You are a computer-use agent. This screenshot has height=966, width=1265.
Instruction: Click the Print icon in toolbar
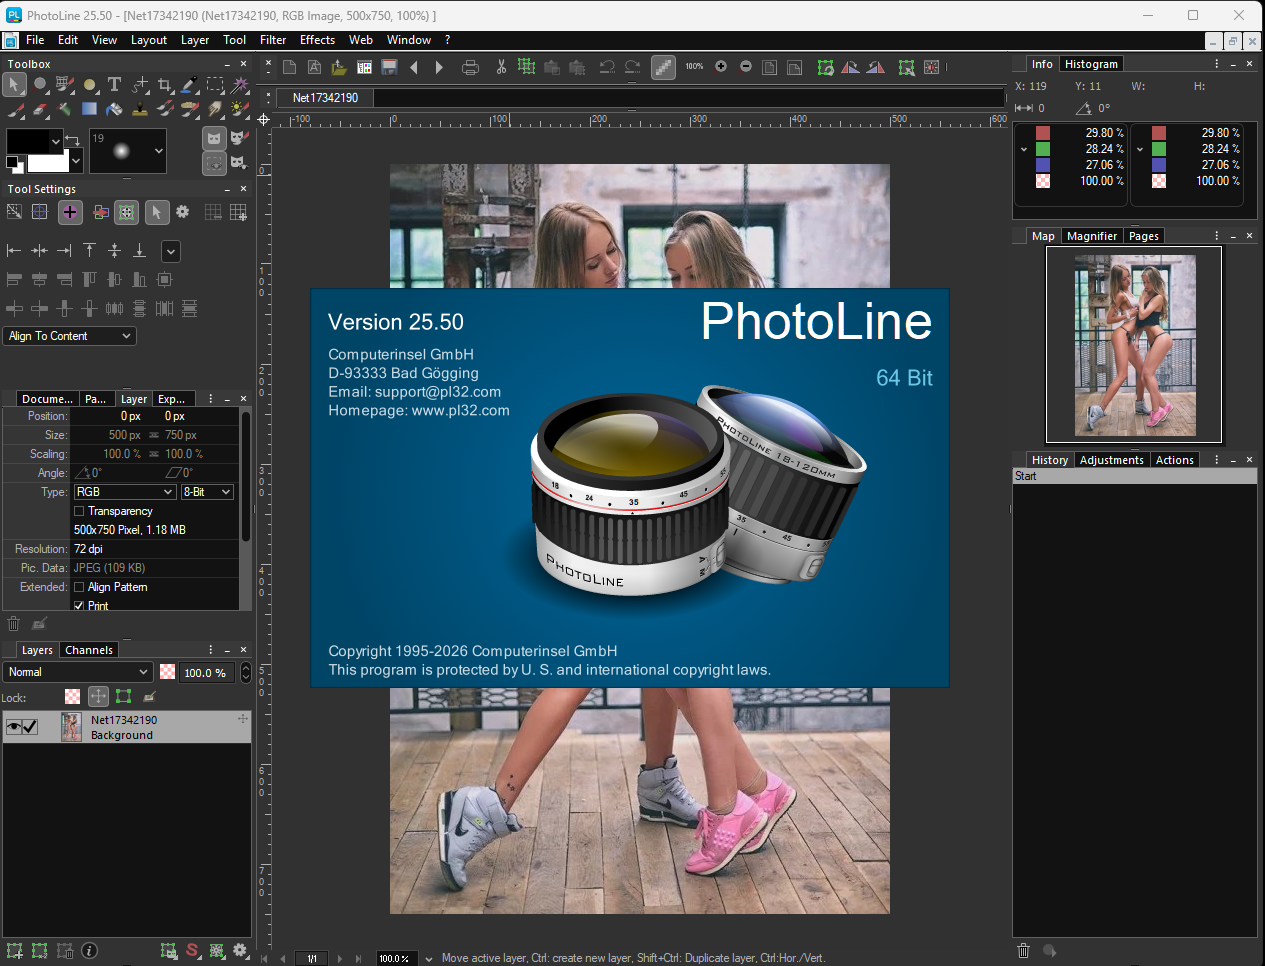470,67
